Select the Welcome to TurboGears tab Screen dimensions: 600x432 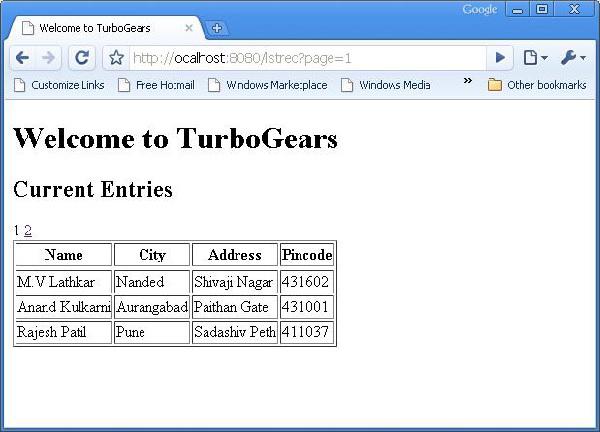[103, 28]
